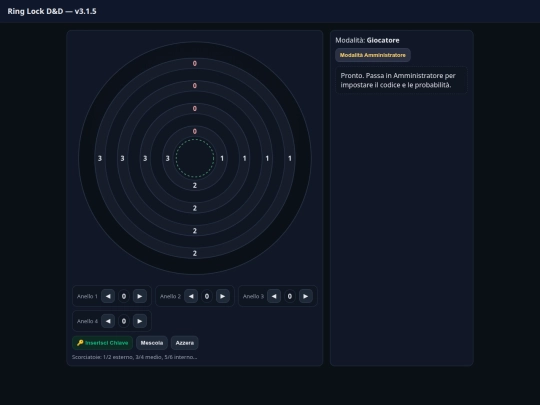The width and height of the screenshot is (540, 405).
Task: Click the Scorciatoie shortcuts hint text
Action: pos(134,357)
